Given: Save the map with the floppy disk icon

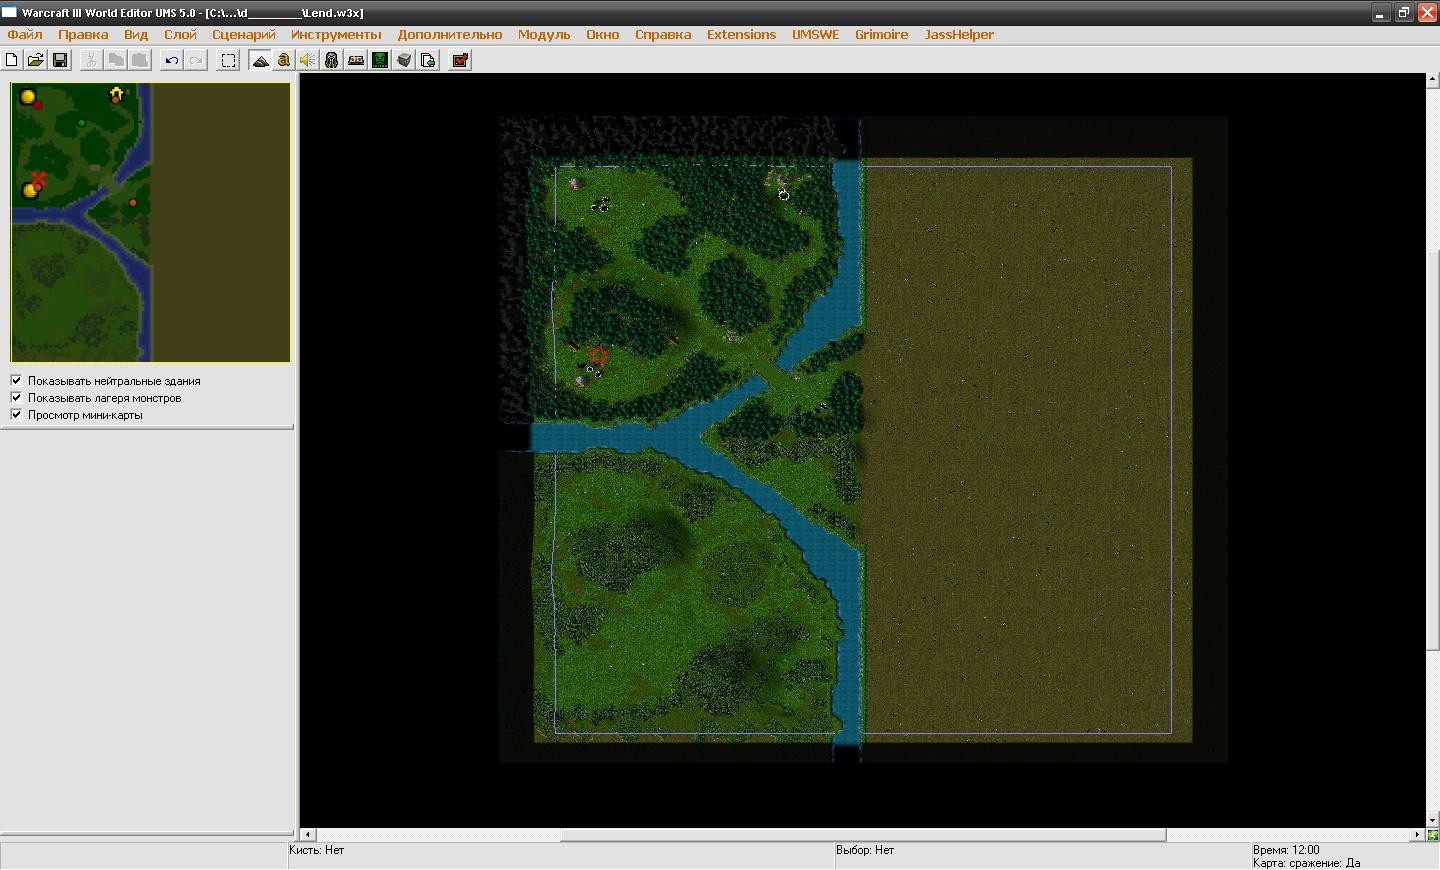Looking at the screenshot, I should [x=60, y=60].
